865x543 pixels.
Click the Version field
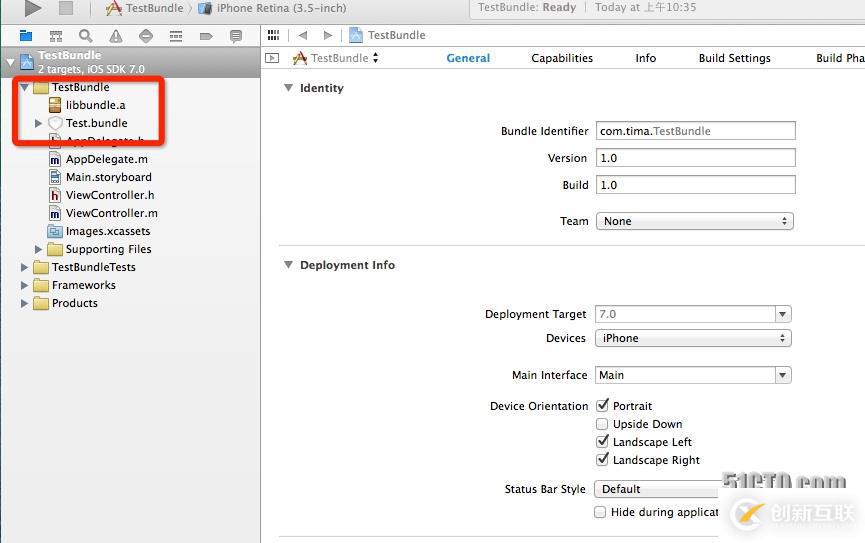(x=695, y=158)
